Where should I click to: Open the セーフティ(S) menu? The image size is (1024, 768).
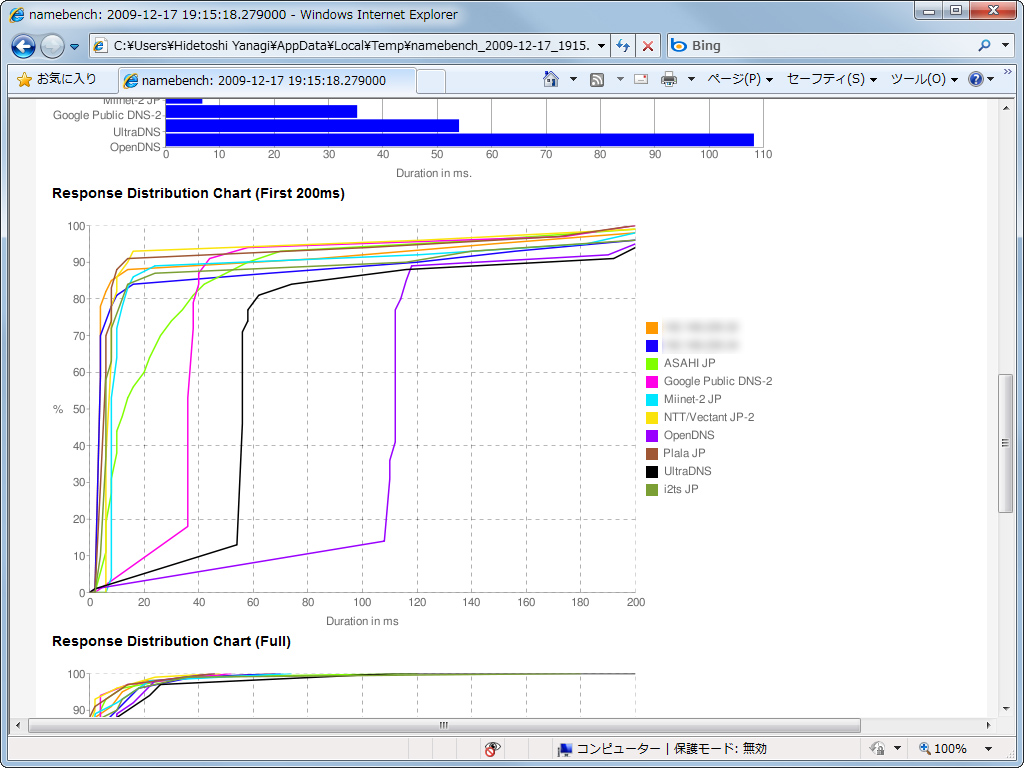click(831, 79)
